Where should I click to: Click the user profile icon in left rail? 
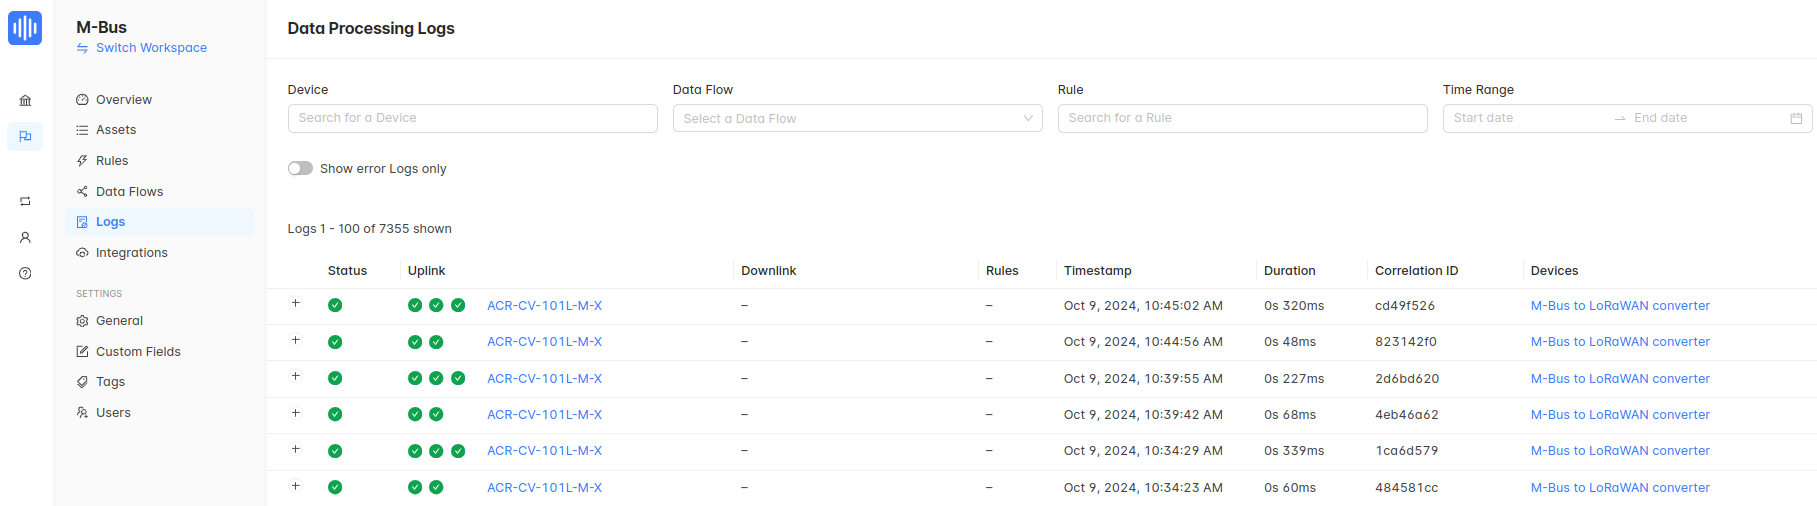(25, 238)
